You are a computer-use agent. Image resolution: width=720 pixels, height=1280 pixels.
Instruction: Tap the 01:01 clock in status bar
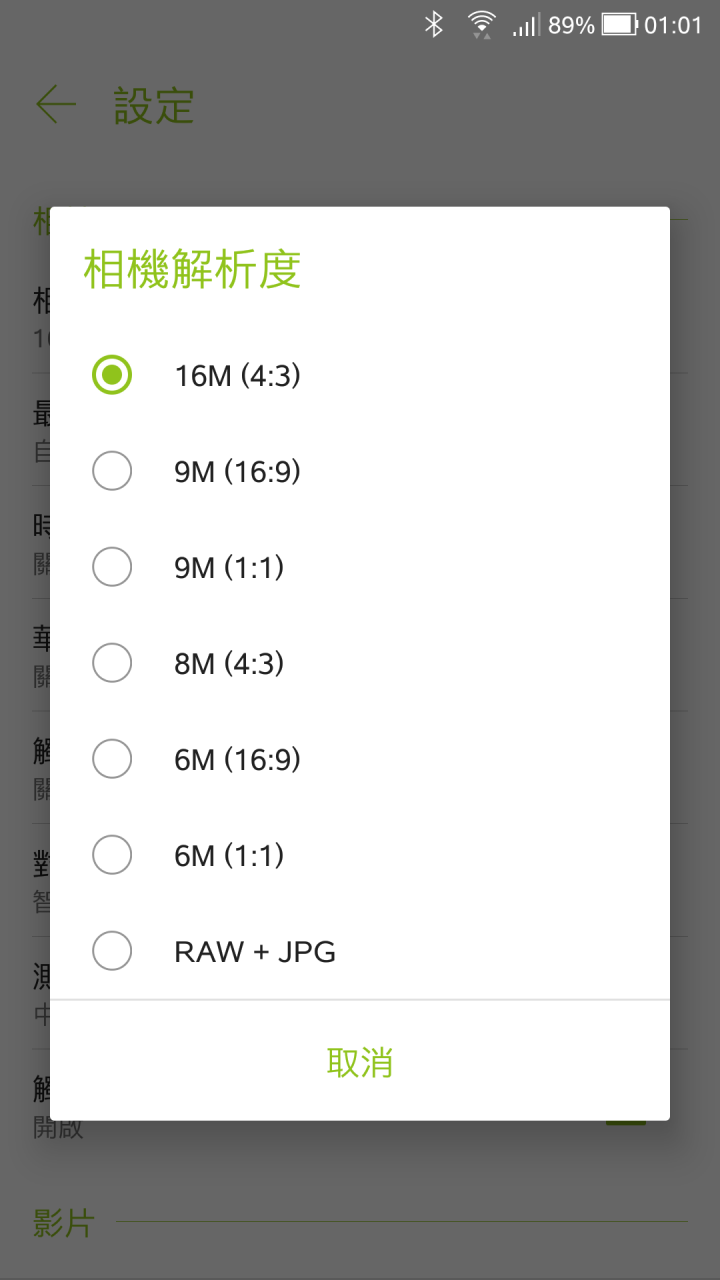click(x=674, y=25)
